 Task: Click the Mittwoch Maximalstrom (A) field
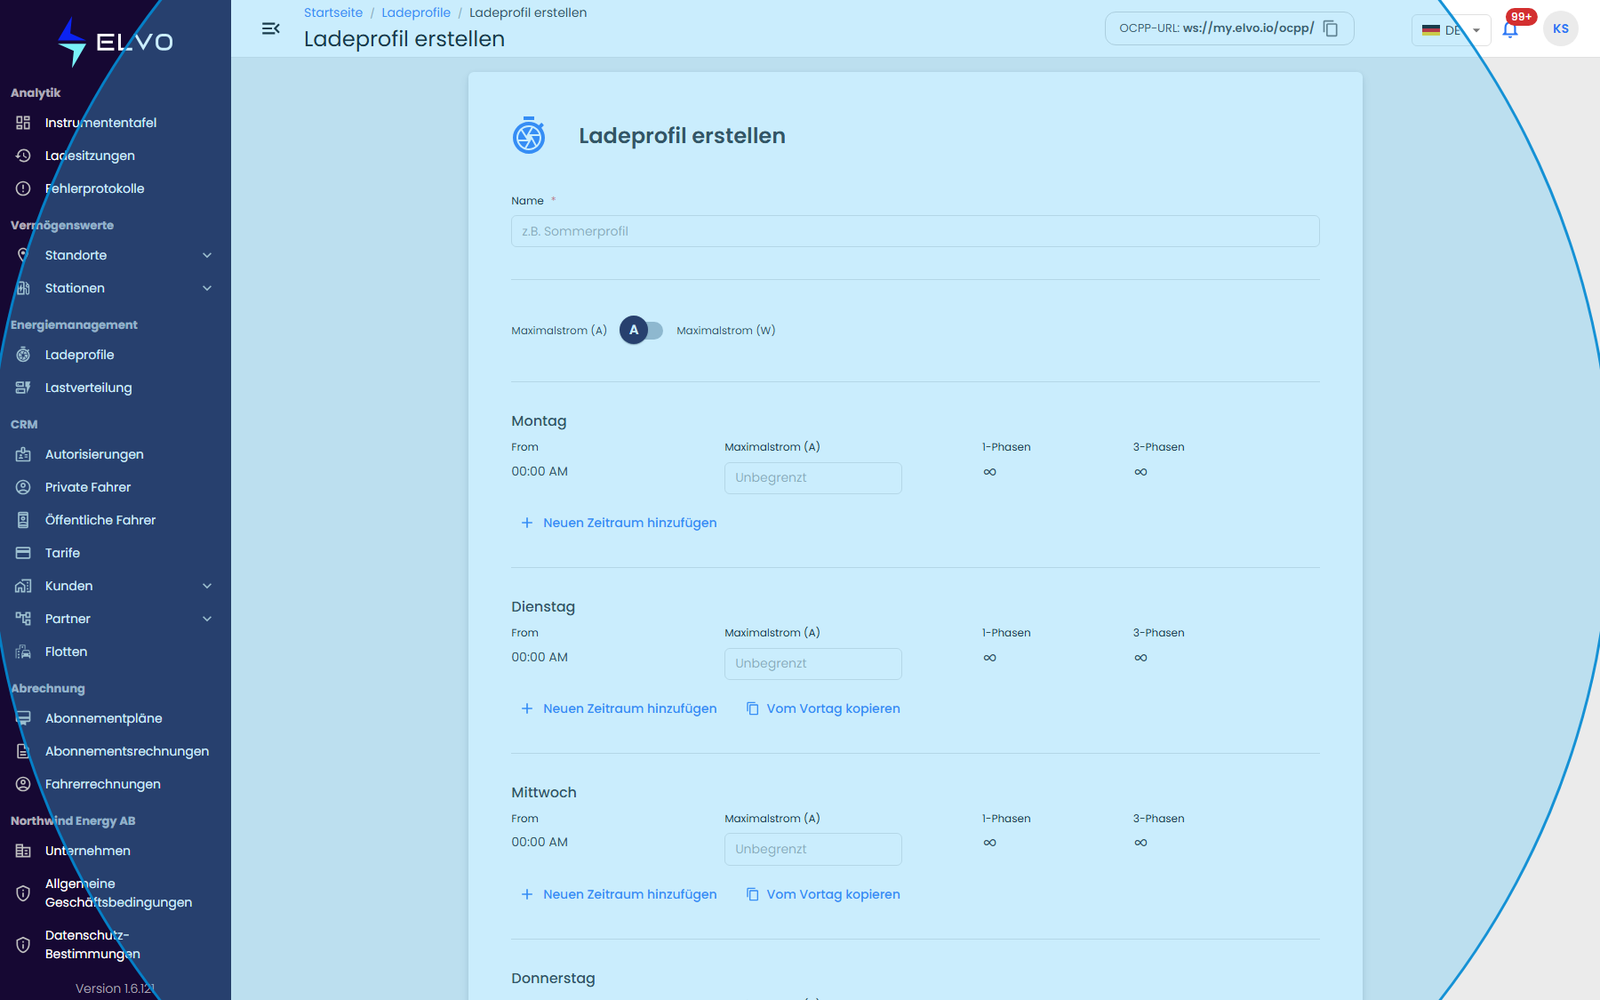coord(813,849)
